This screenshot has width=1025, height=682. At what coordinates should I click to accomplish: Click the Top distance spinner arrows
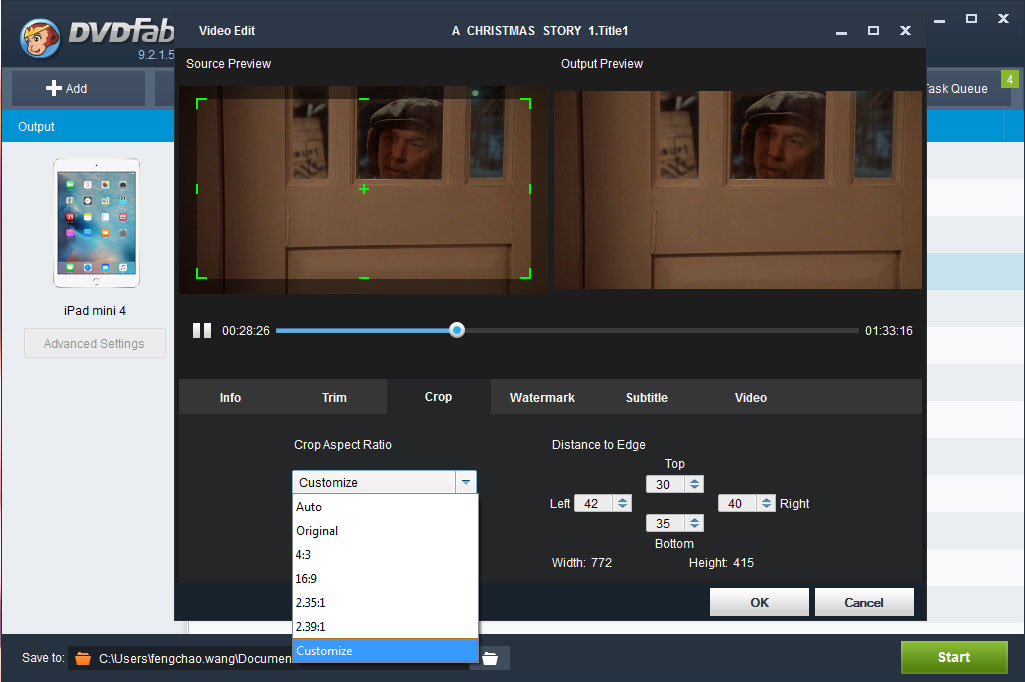point(694,484)
